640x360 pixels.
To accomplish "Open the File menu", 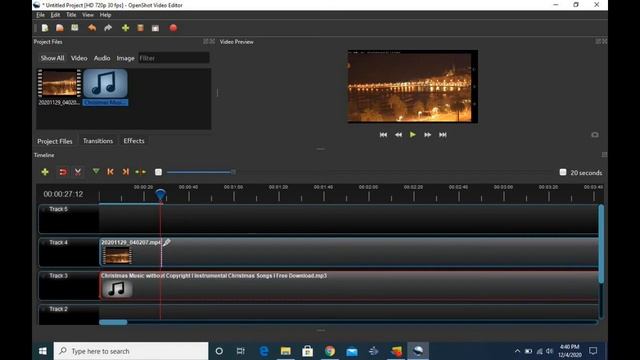I will point(40,15).
